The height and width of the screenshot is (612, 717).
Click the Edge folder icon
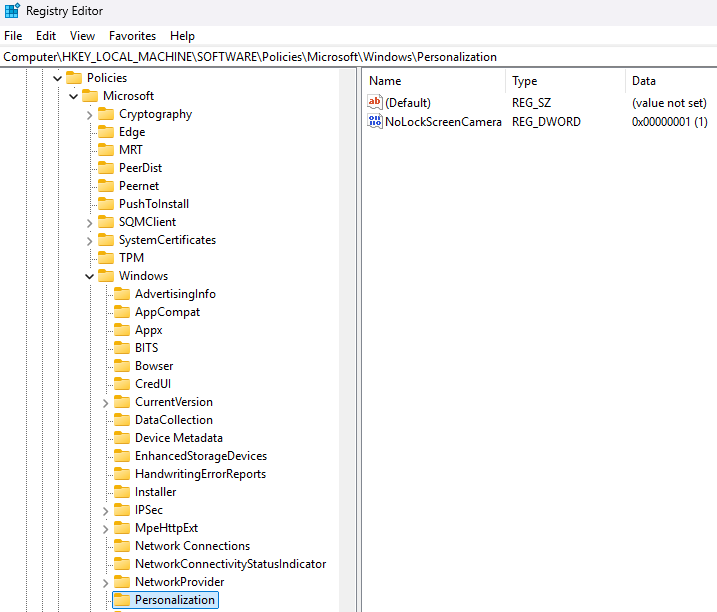(106, 132)
